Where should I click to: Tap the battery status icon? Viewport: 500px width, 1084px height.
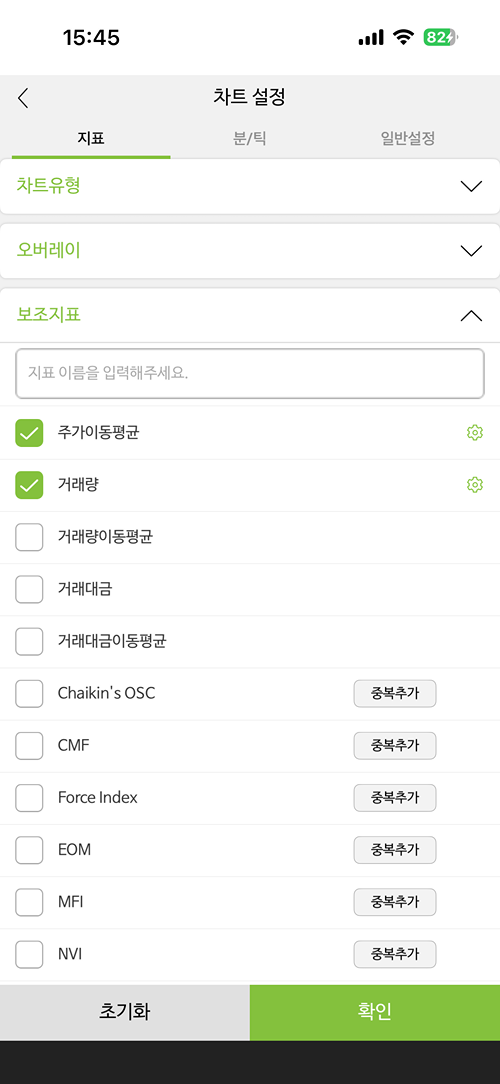[x=440, y=37]
